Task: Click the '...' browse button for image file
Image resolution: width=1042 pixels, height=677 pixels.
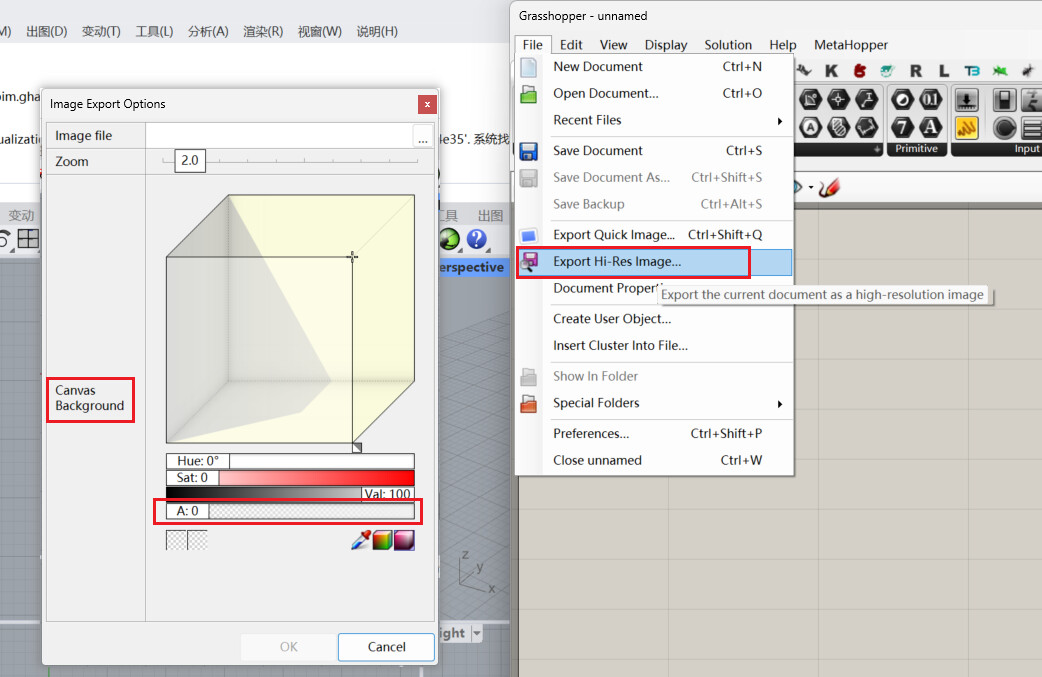Action: [x=423, y=137]
